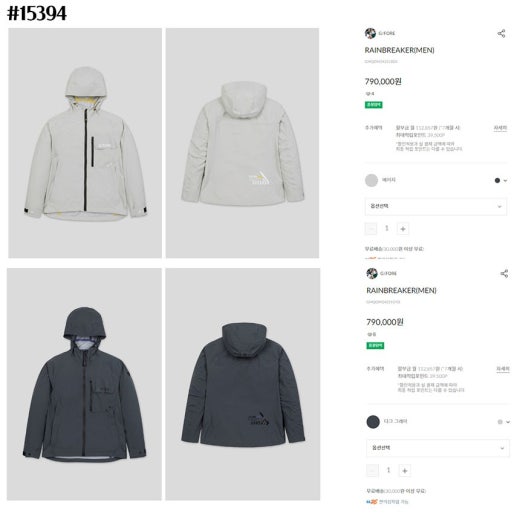This screenshot has height=528, width=520.
Task: Select the dark gray color swatch
Action: tap(373, 422)
